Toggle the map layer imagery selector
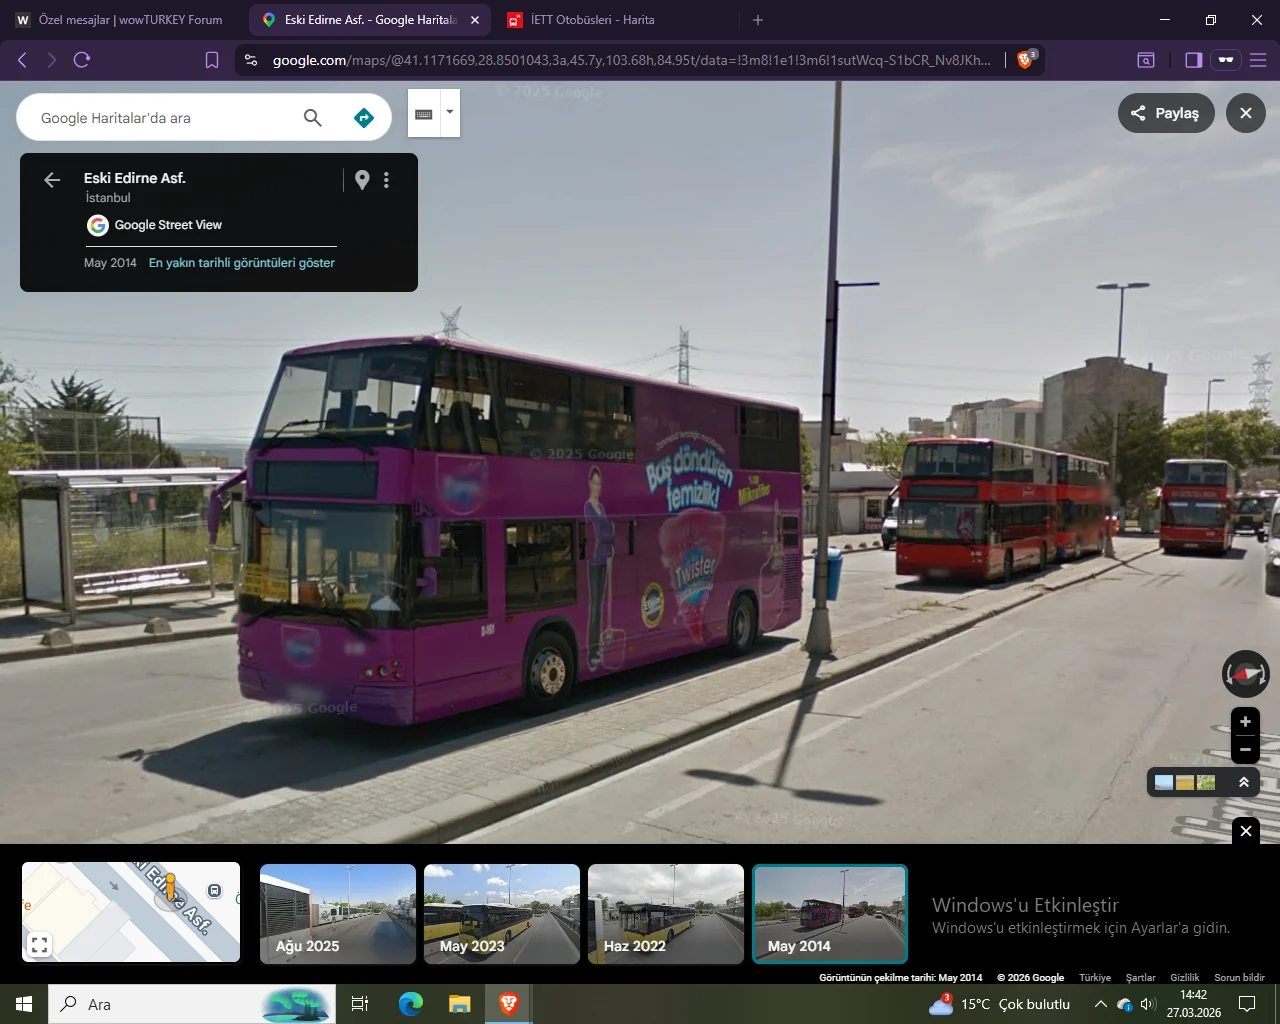Screen dimensions: 1280x1024 click(x=1185, y=782)
